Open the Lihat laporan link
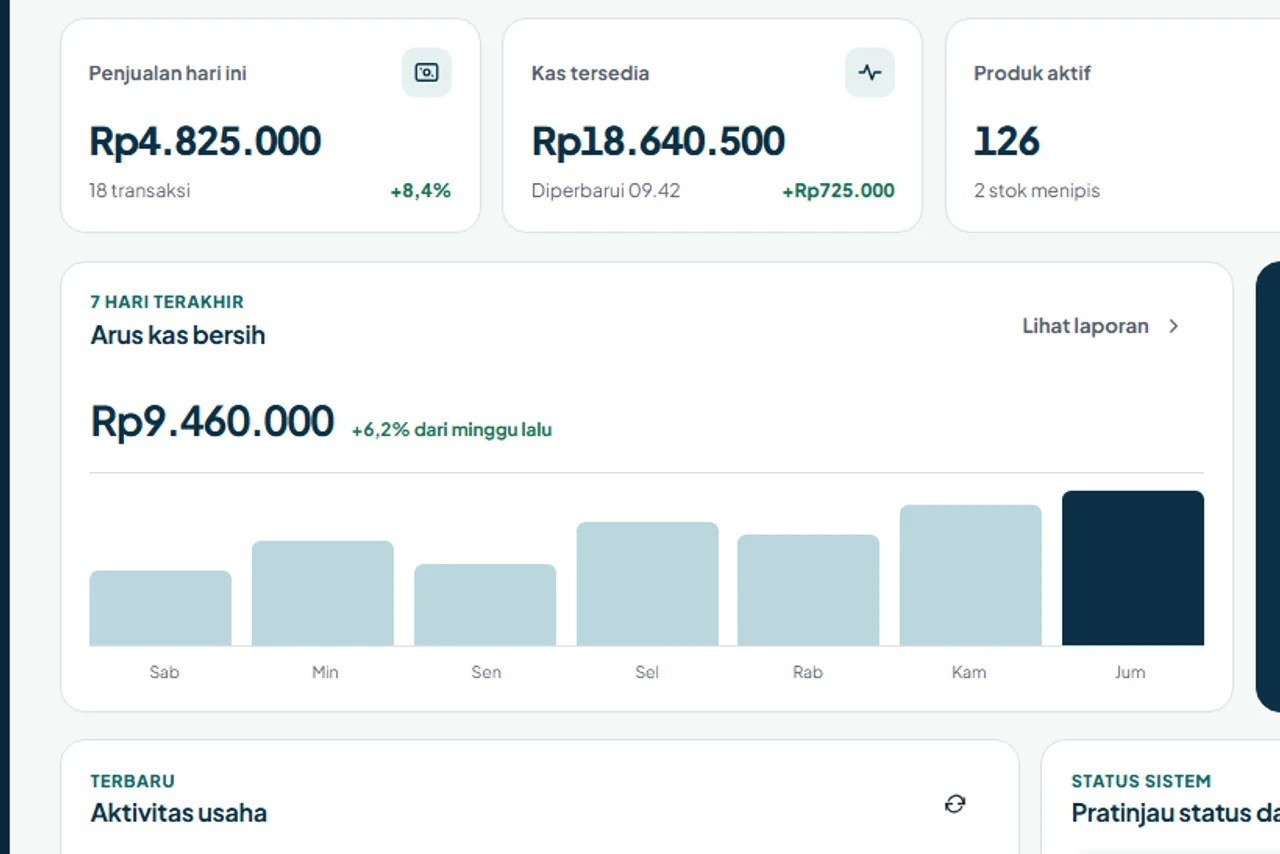1280x854 pixels. tap(1102, 326)
